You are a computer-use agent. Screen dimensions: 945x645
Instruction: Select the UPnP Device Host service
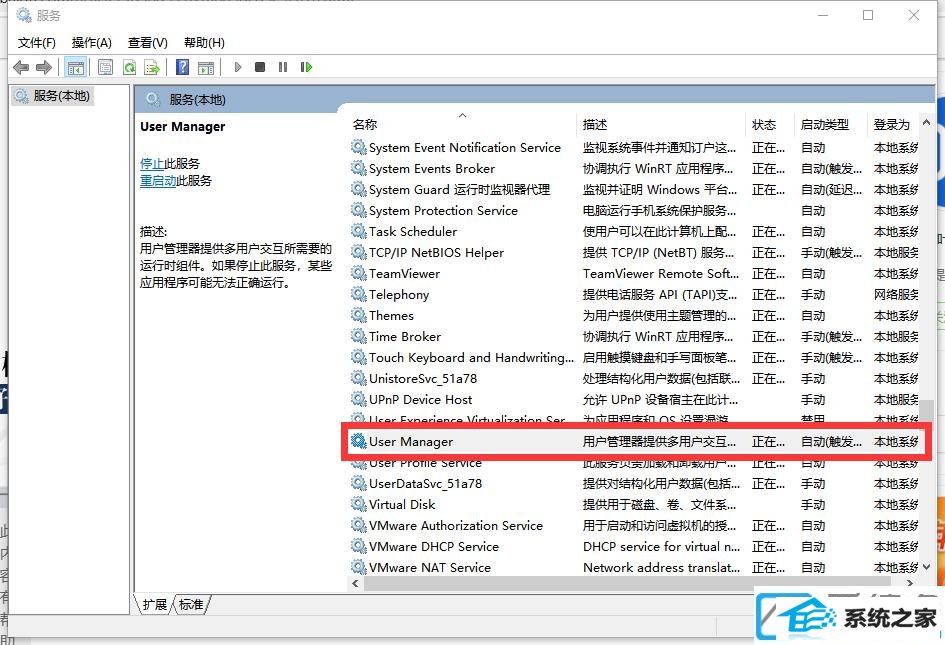click(634, 400)
